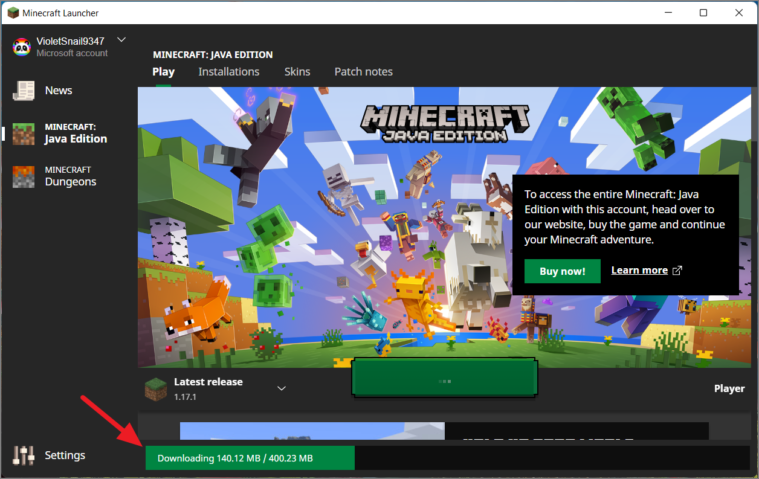Open the Skins tab
Screen dimensions: 759x479
pyautogui.click(x=297, y=72)
